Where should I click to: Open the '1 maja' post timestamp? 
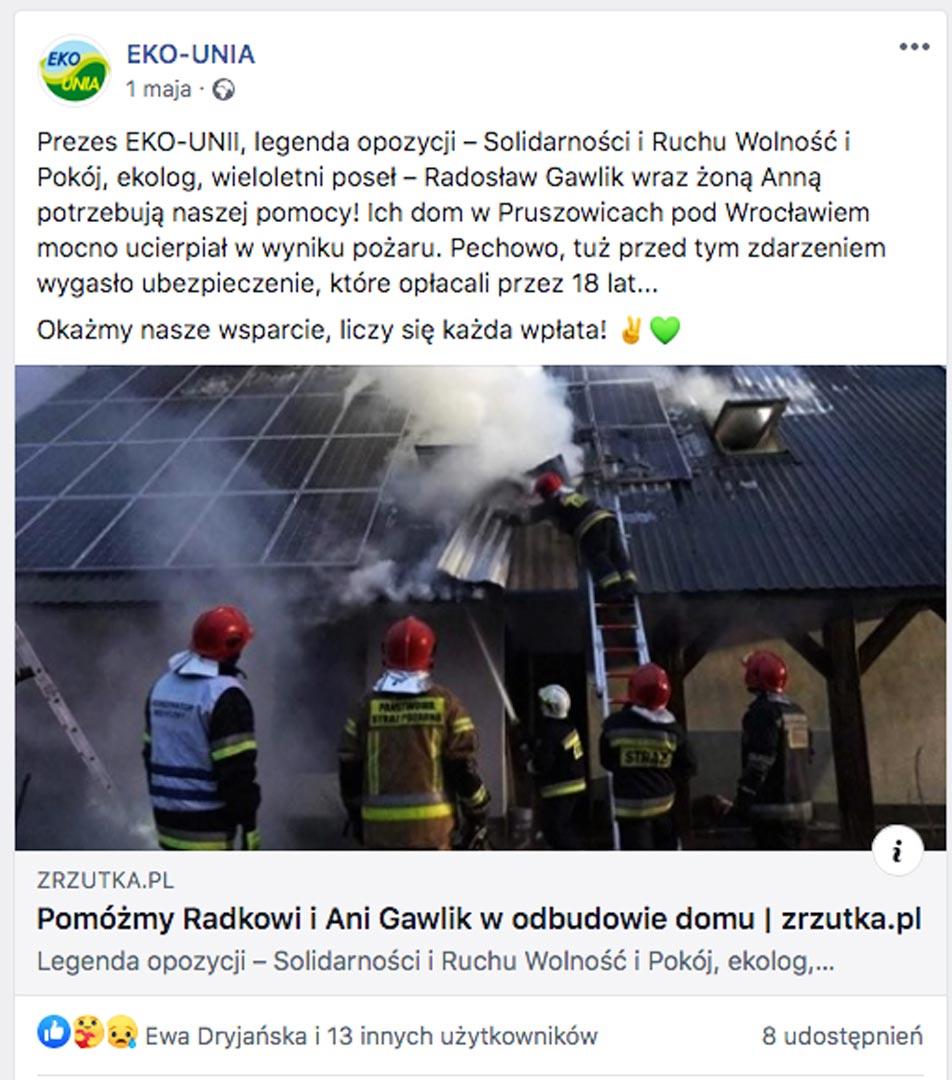tap(158, 90)
